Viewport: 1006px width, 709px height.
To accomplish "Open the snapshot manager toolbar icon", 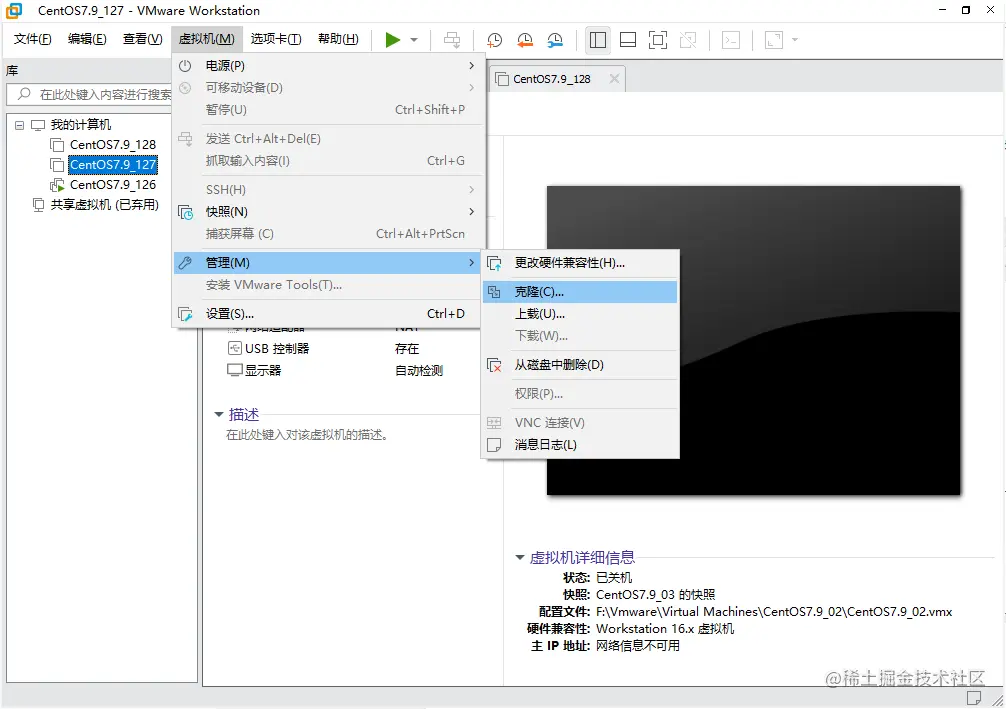I will click(555, 40).
